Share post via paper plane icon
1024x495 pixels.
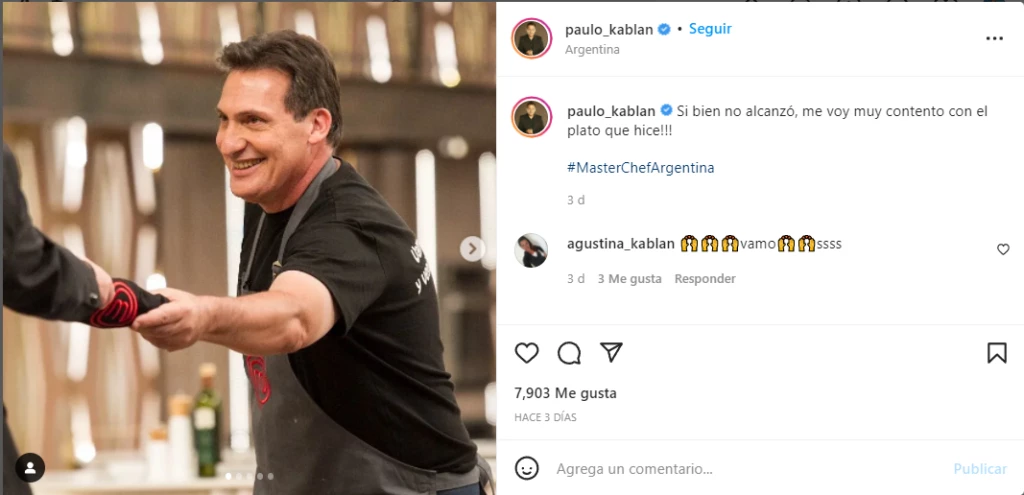611,353
